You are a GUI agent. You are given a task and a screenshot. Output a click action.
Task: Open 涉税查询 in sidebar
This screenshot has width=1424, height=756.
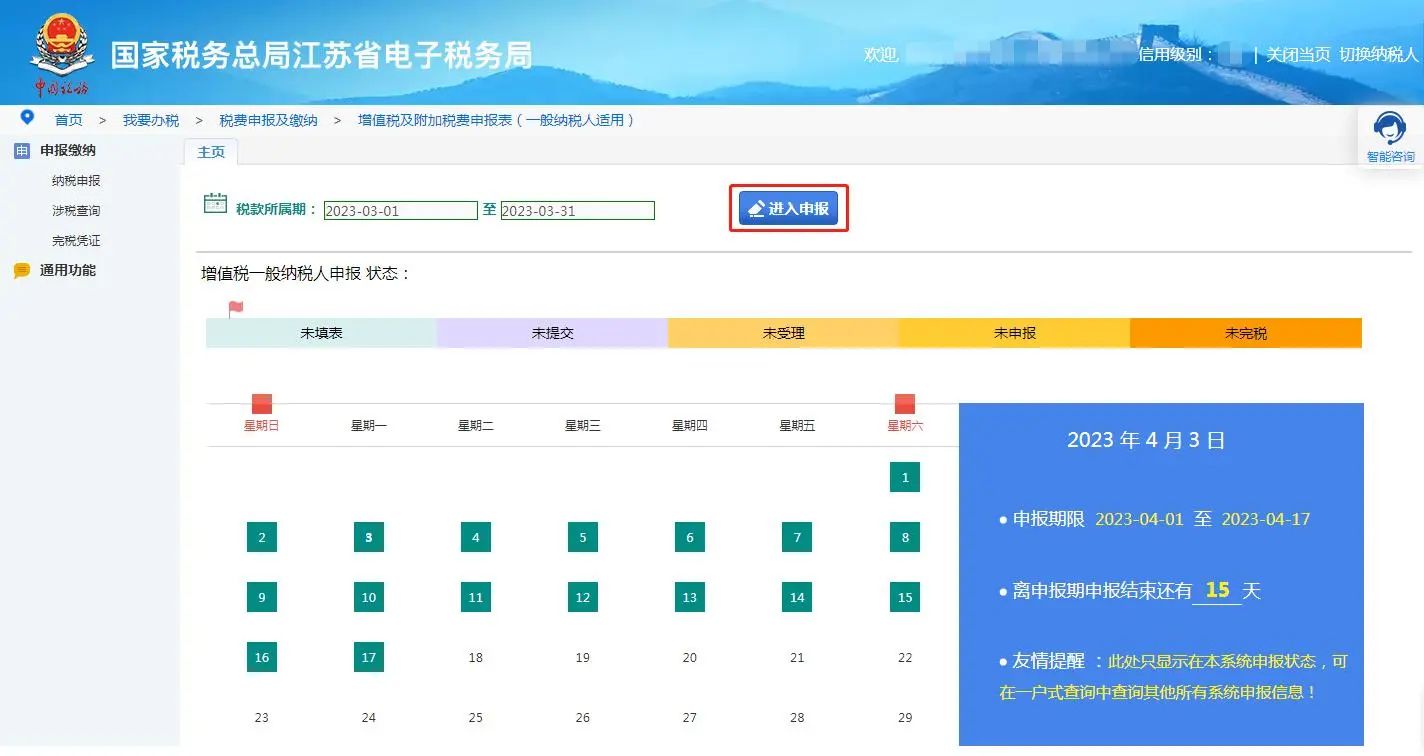pos(76,211)
